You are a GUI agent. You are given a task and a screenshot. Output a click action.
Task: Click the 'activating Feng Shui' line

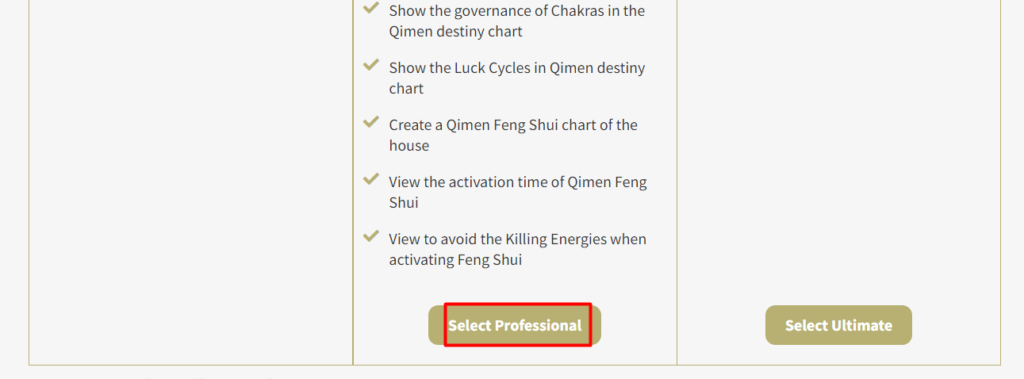click(456, 259)
